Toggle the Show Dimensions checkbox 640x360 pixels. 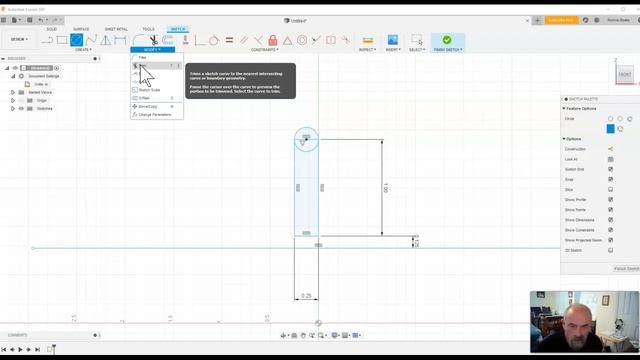611,220
